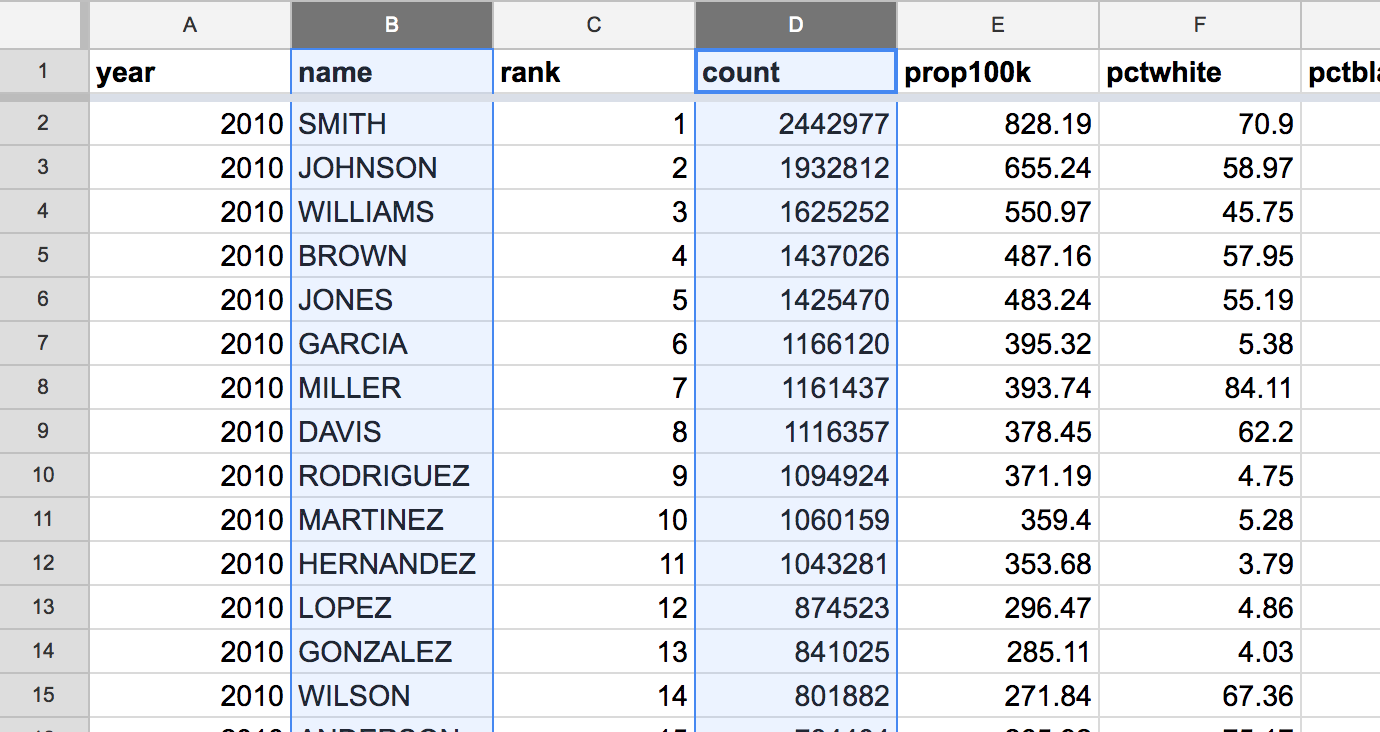Select the WILLIAMS cell
Viewport: 1380px width, 732px height.
tap(392, 212)
